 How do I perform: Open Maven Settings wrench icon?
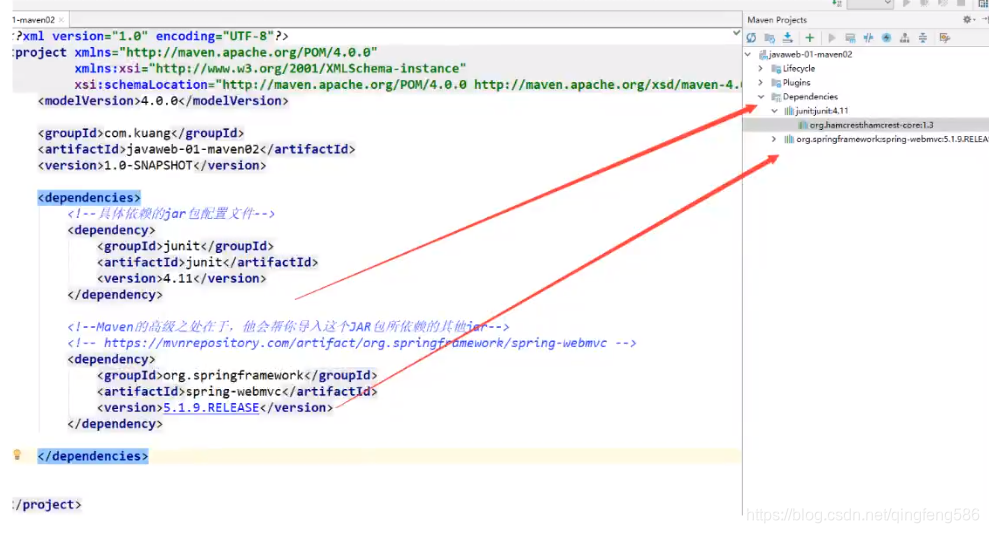click(945, 38)
